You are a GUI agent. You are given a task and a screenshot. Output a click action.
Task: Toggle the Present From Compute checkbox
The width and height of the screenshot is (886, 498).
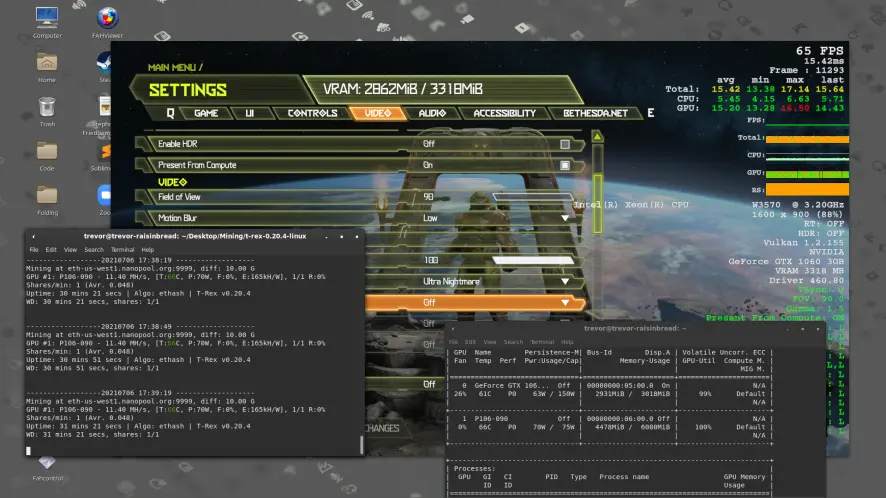pyautogui.click(x=564, y=165)
